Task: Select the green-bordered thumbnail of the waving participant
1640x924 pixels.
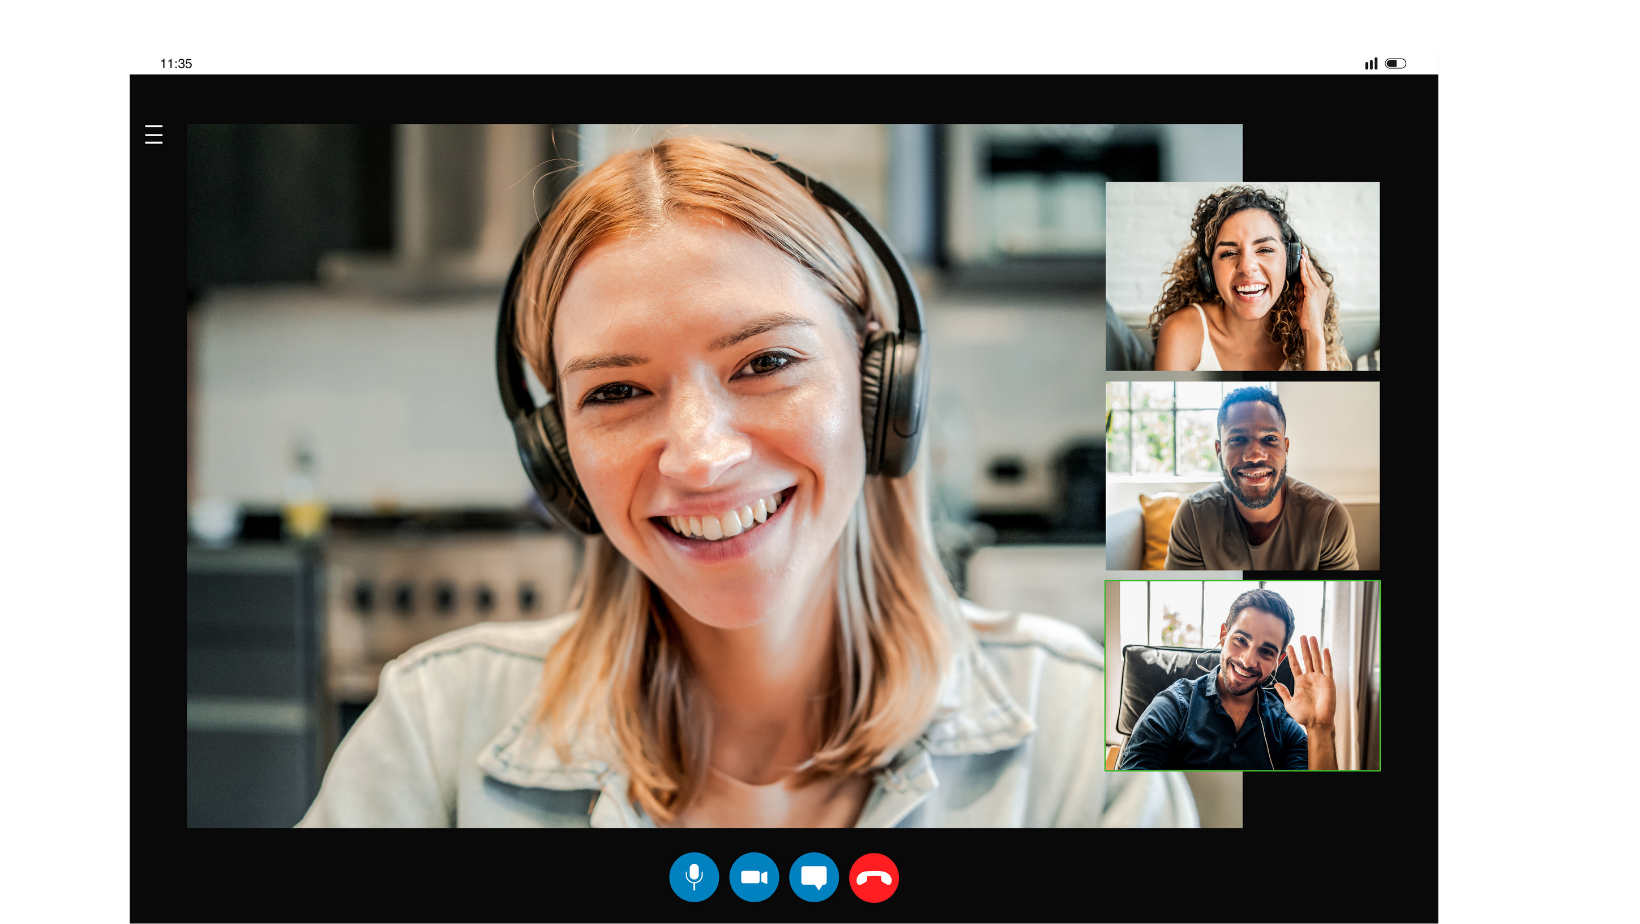Action: (x=1242, y=676)
